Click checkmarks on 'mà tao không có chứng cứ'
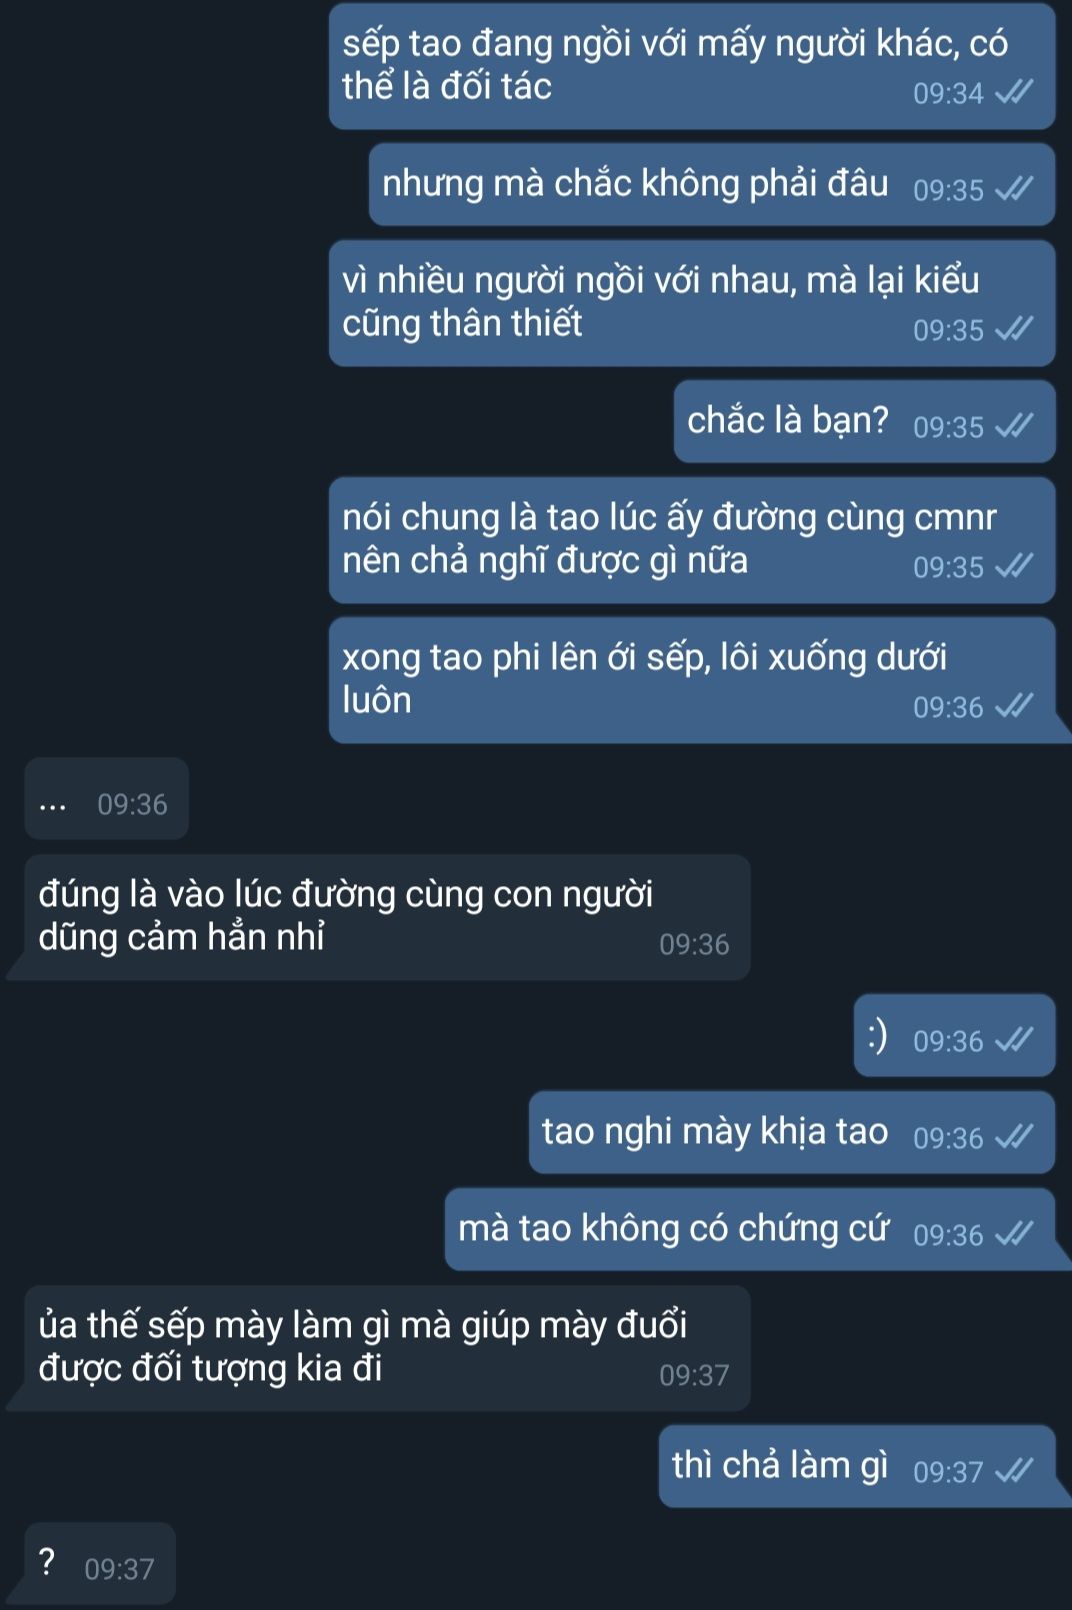The width and height of the screenshot is (1072, 1610). point(1014,1235)
